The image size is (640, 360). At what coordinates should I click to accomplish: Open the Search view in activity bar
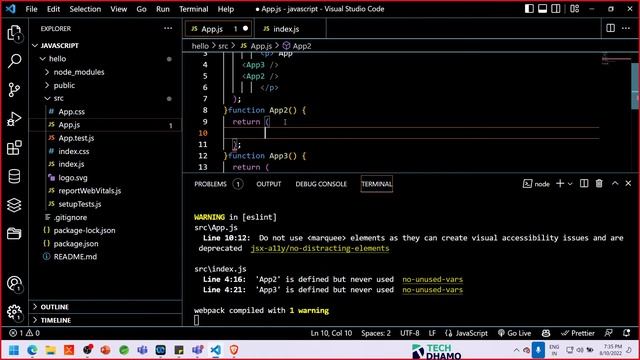[14, 61]
